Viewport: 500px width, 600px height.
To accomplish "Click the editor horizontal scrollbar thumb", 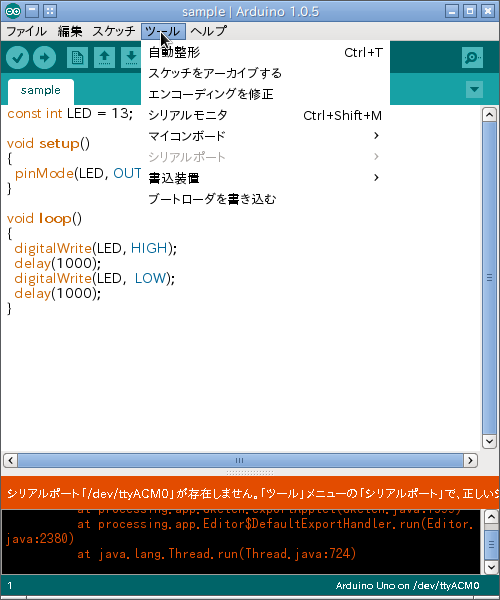I will 240,460.
